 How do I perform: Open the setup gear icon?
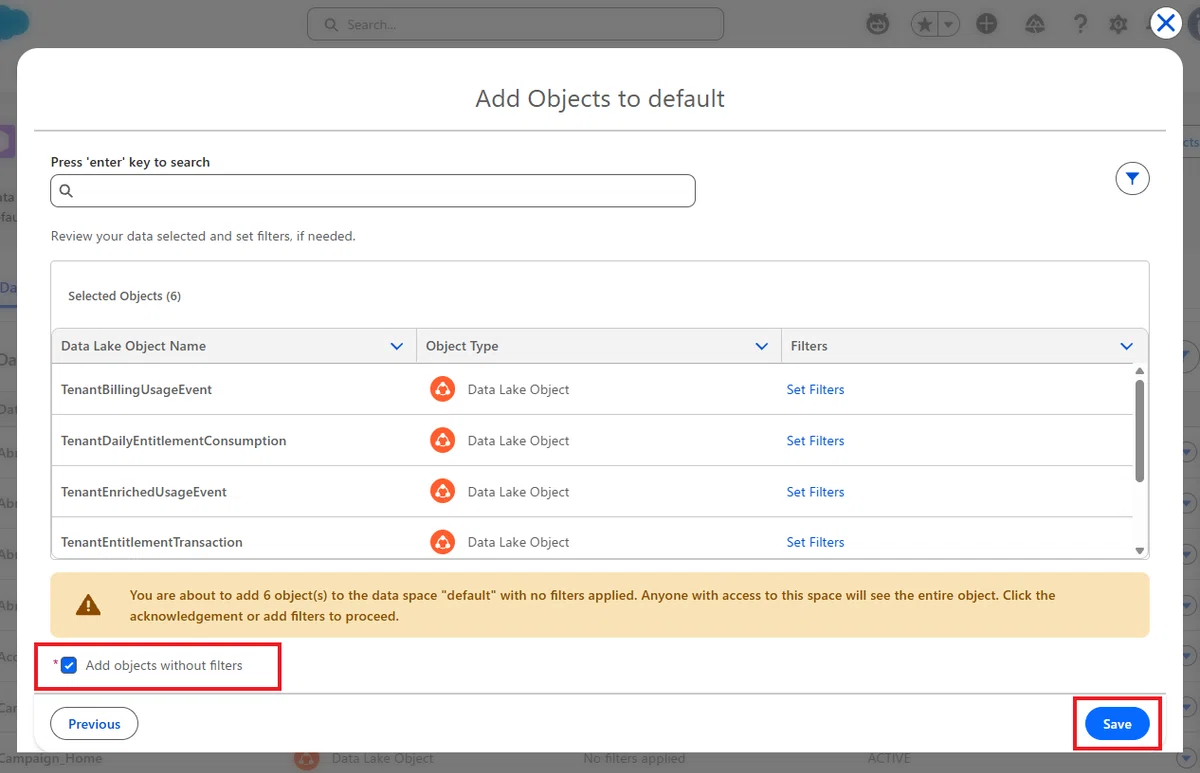(x=1118, y=24)
